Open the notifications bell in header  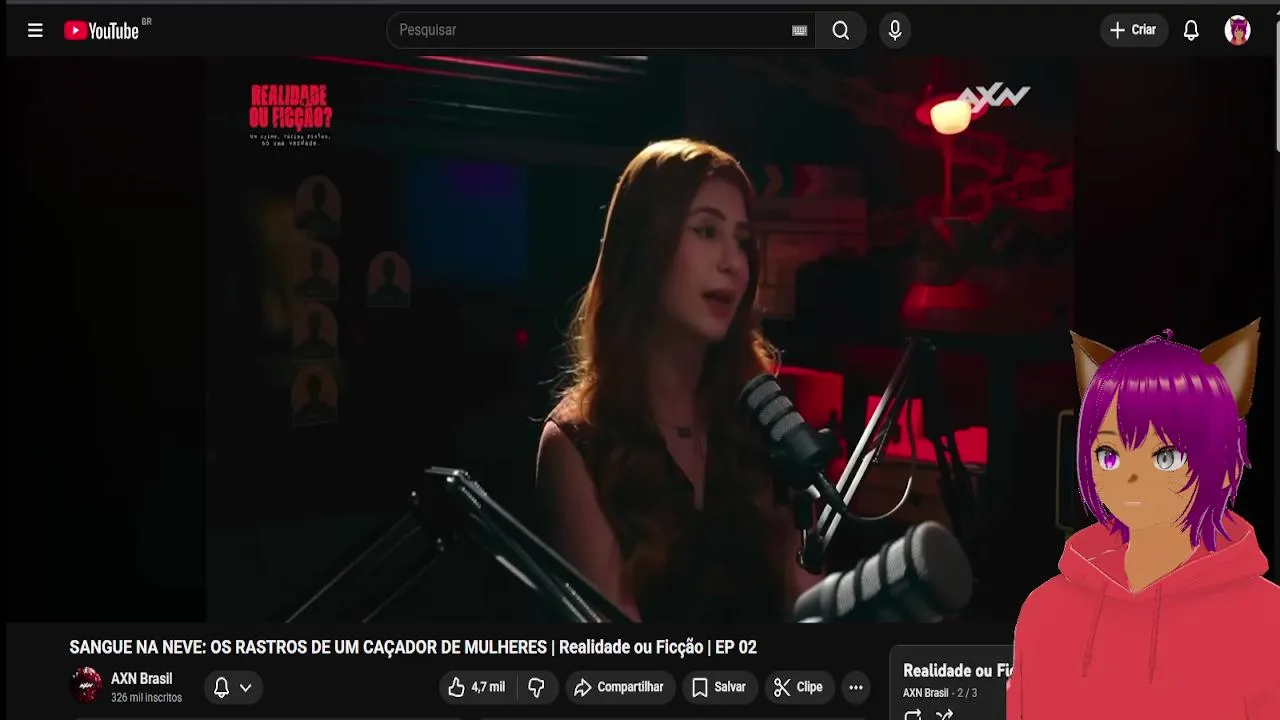coord(1191,30)
